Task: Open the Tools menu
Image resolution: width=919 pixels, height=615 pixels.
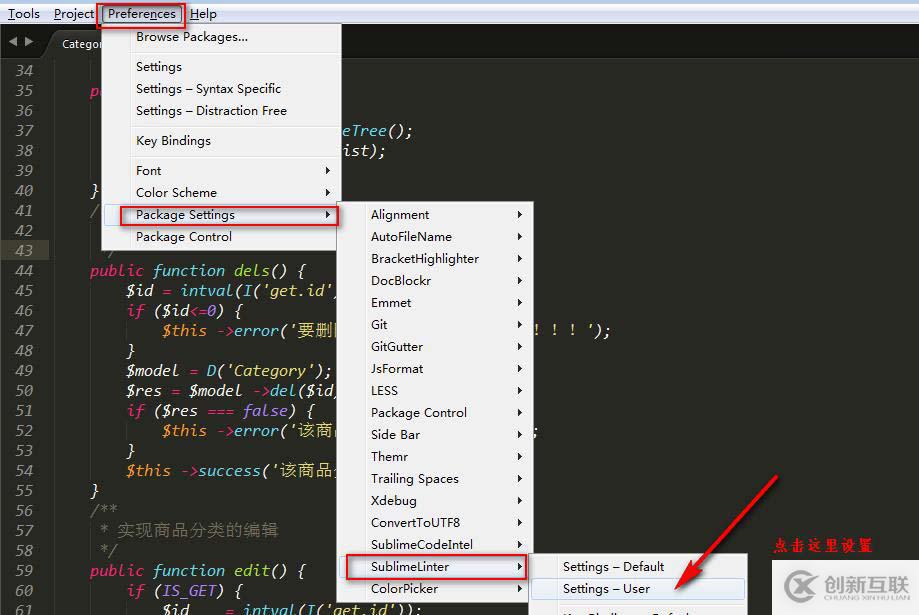Action: pyautogui.click(x=24, y=13)
